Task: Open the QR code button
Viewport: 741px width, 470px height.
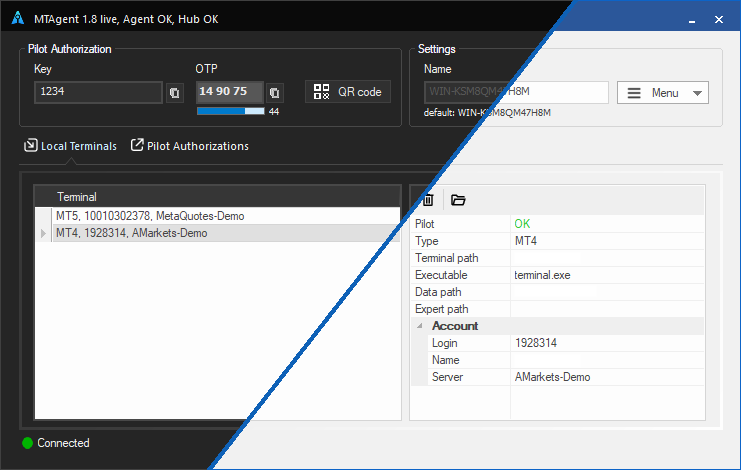Action: 348,92
